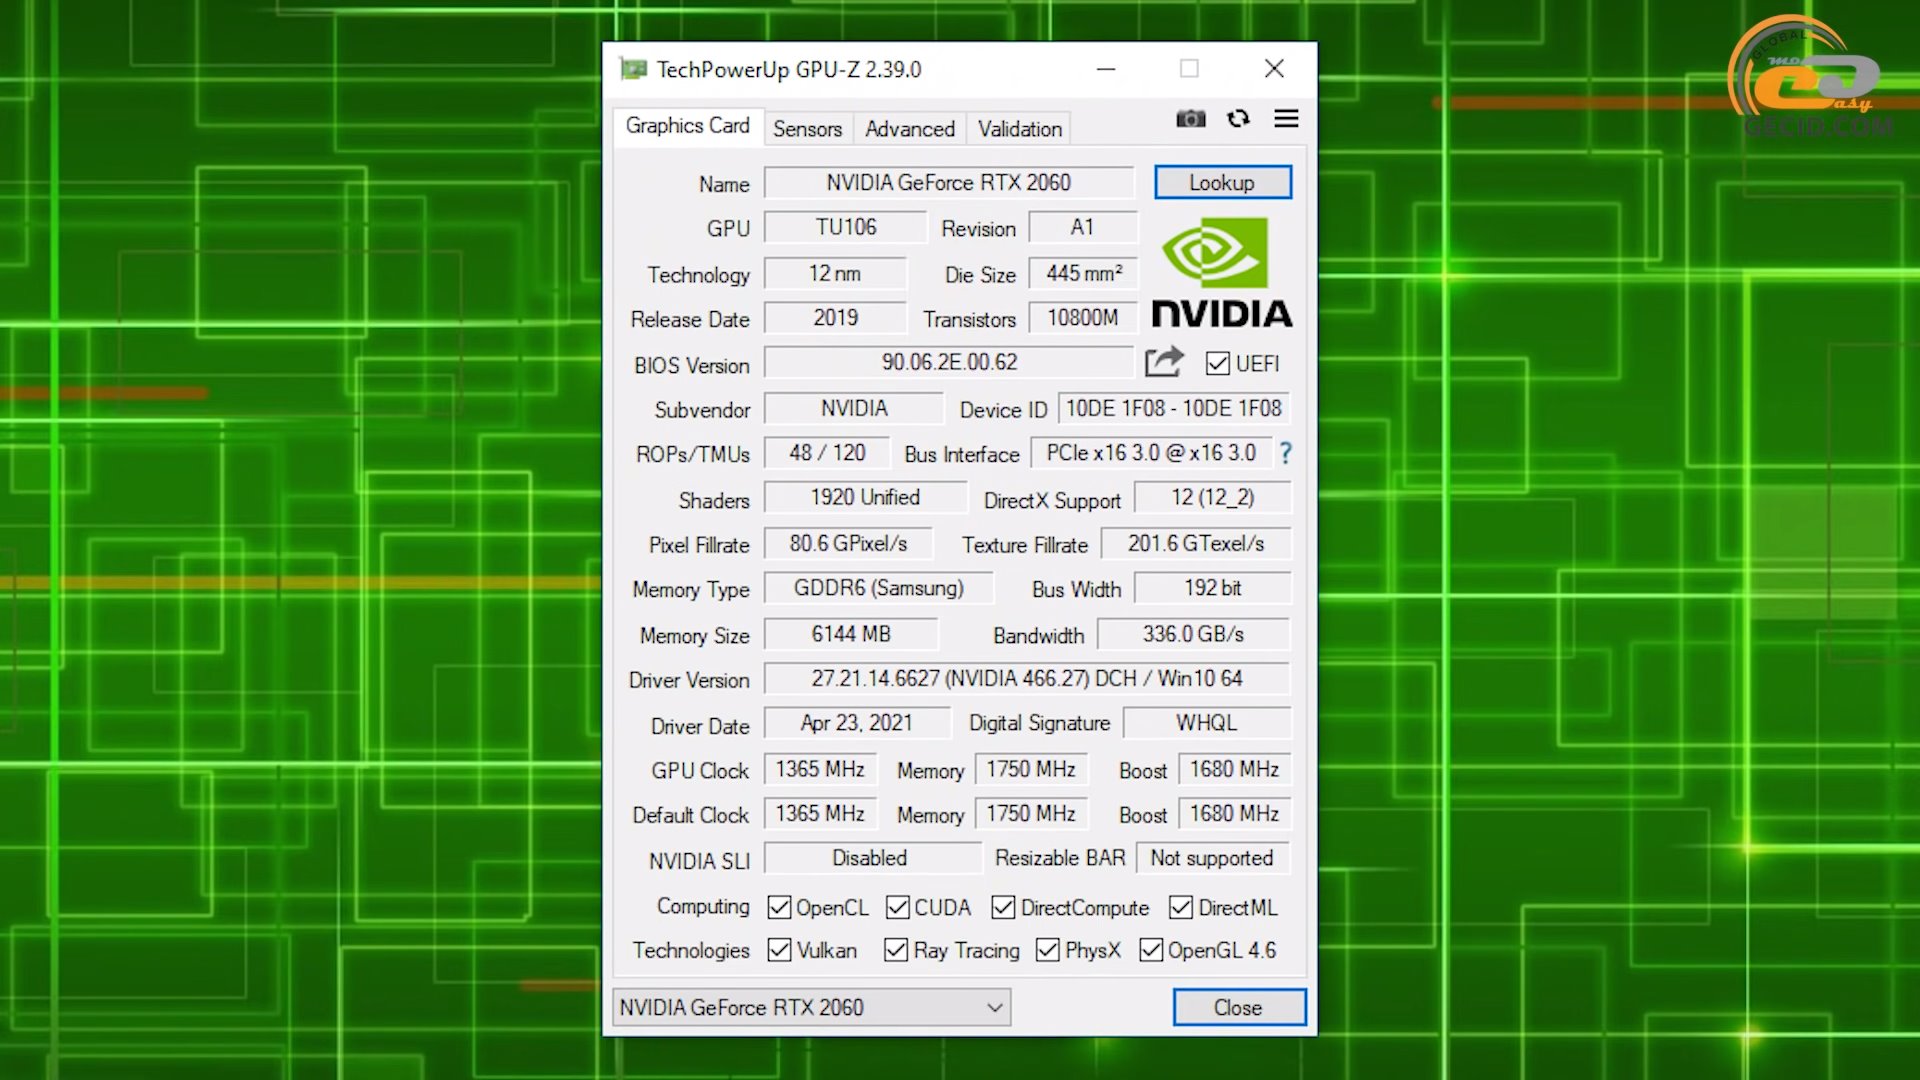Select the Graphics Card tab
The height and width of the screenshot is (1080, 1920).
[x=687, y=126]
